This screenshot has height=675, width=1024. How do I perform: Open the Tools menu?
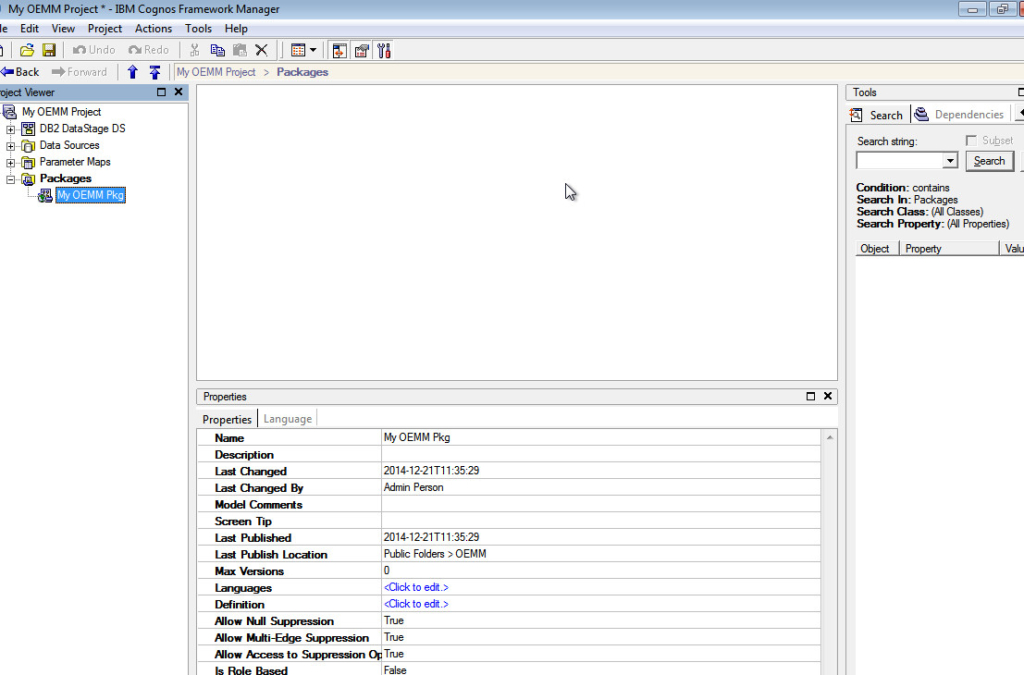[x=199, y=29]
